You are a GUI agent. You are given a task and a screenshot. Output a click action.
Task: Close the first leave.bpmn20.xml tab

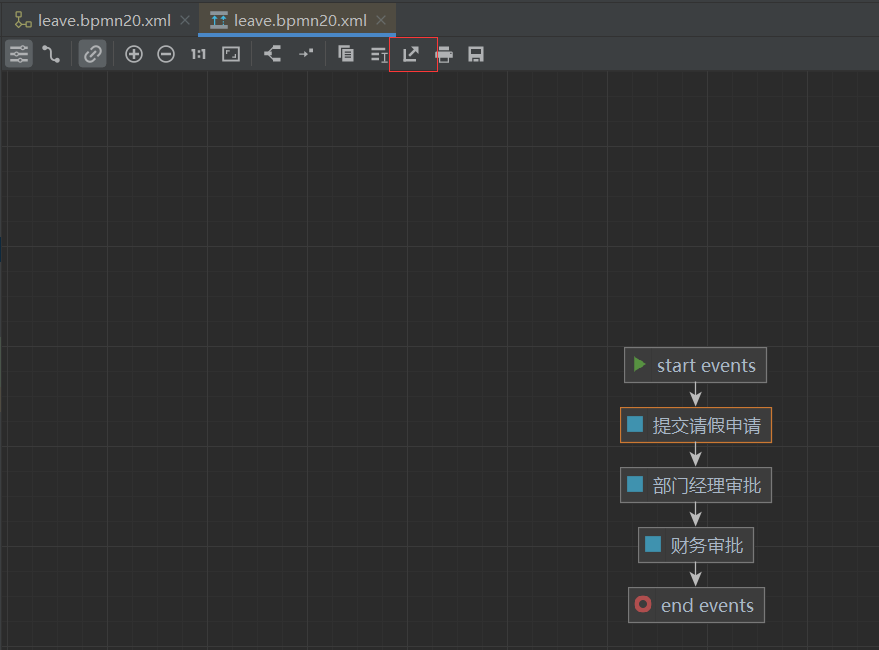coord(185,20)
